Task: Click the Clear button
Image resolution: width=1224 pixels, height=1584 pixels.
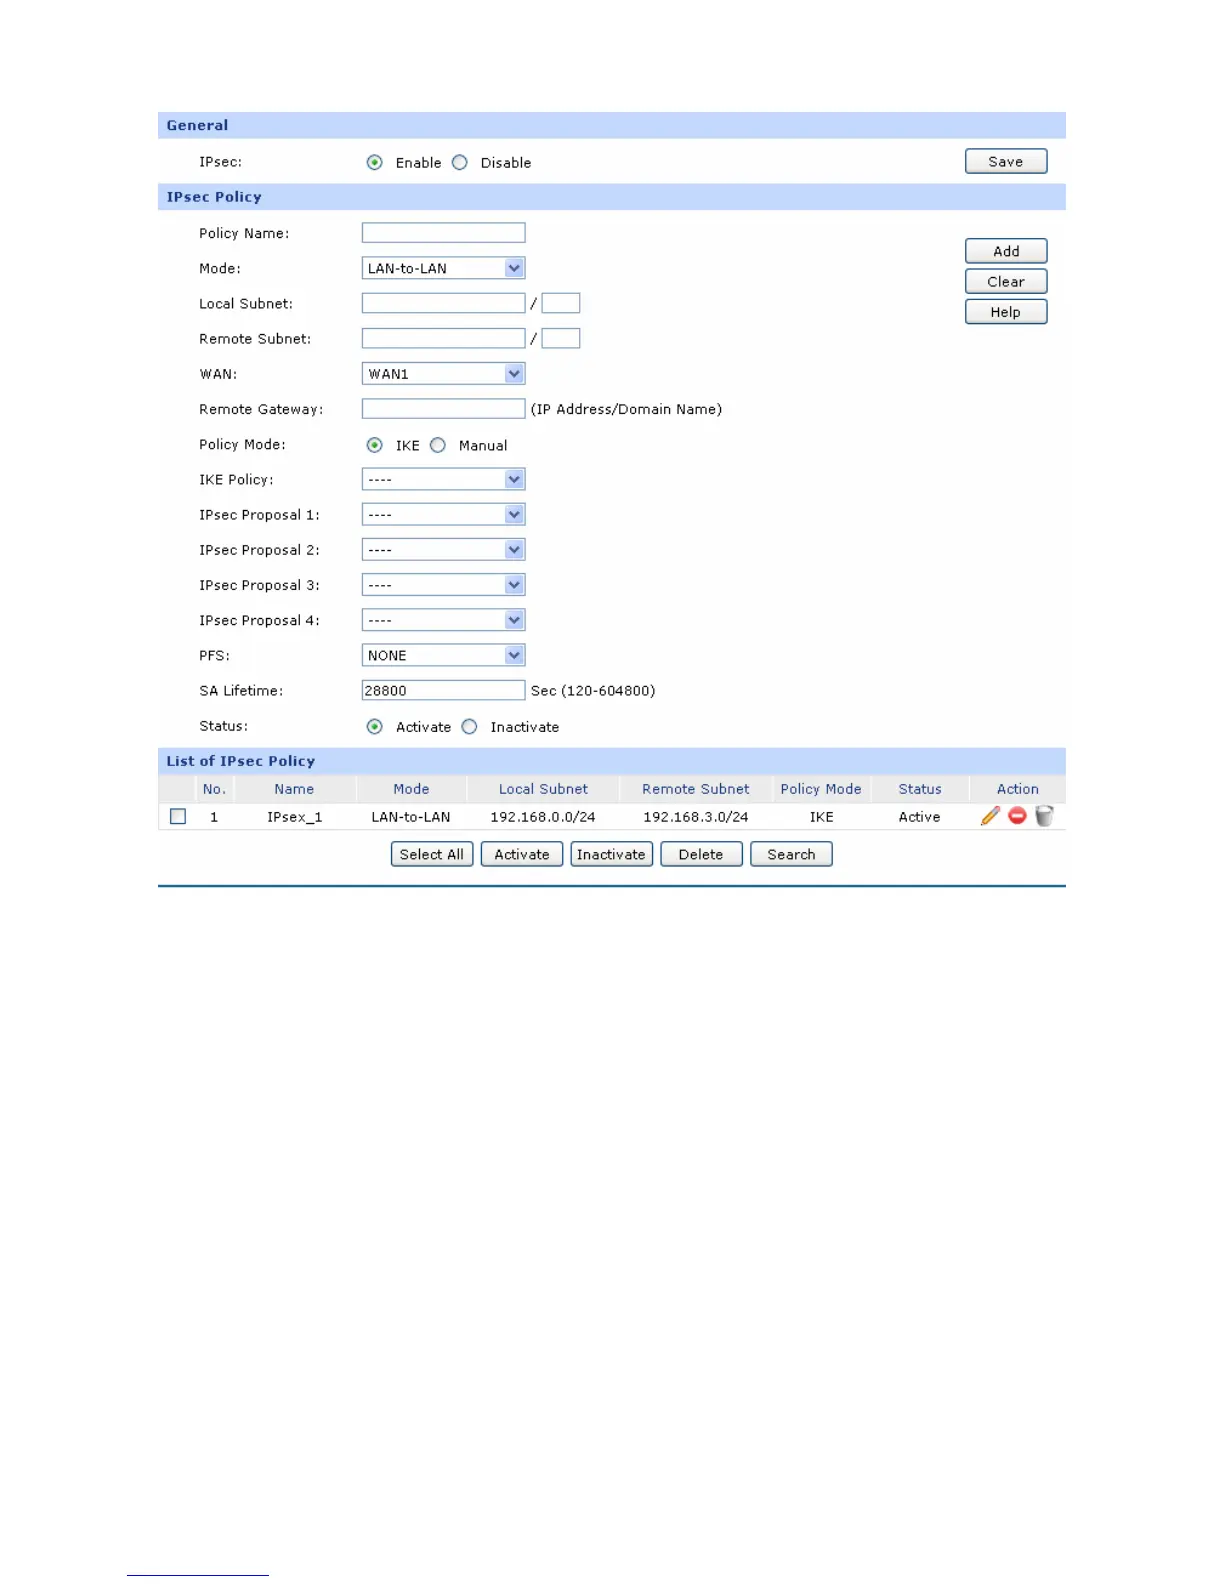Action: click(x=1006, y=281)
